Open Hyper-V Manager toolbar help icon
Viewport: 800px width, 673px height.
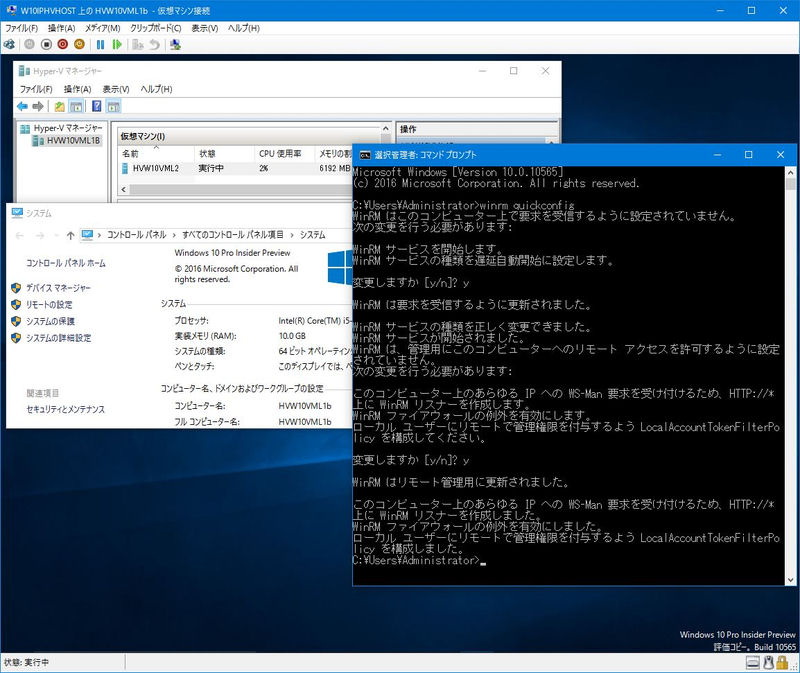[x=96, y=106]
